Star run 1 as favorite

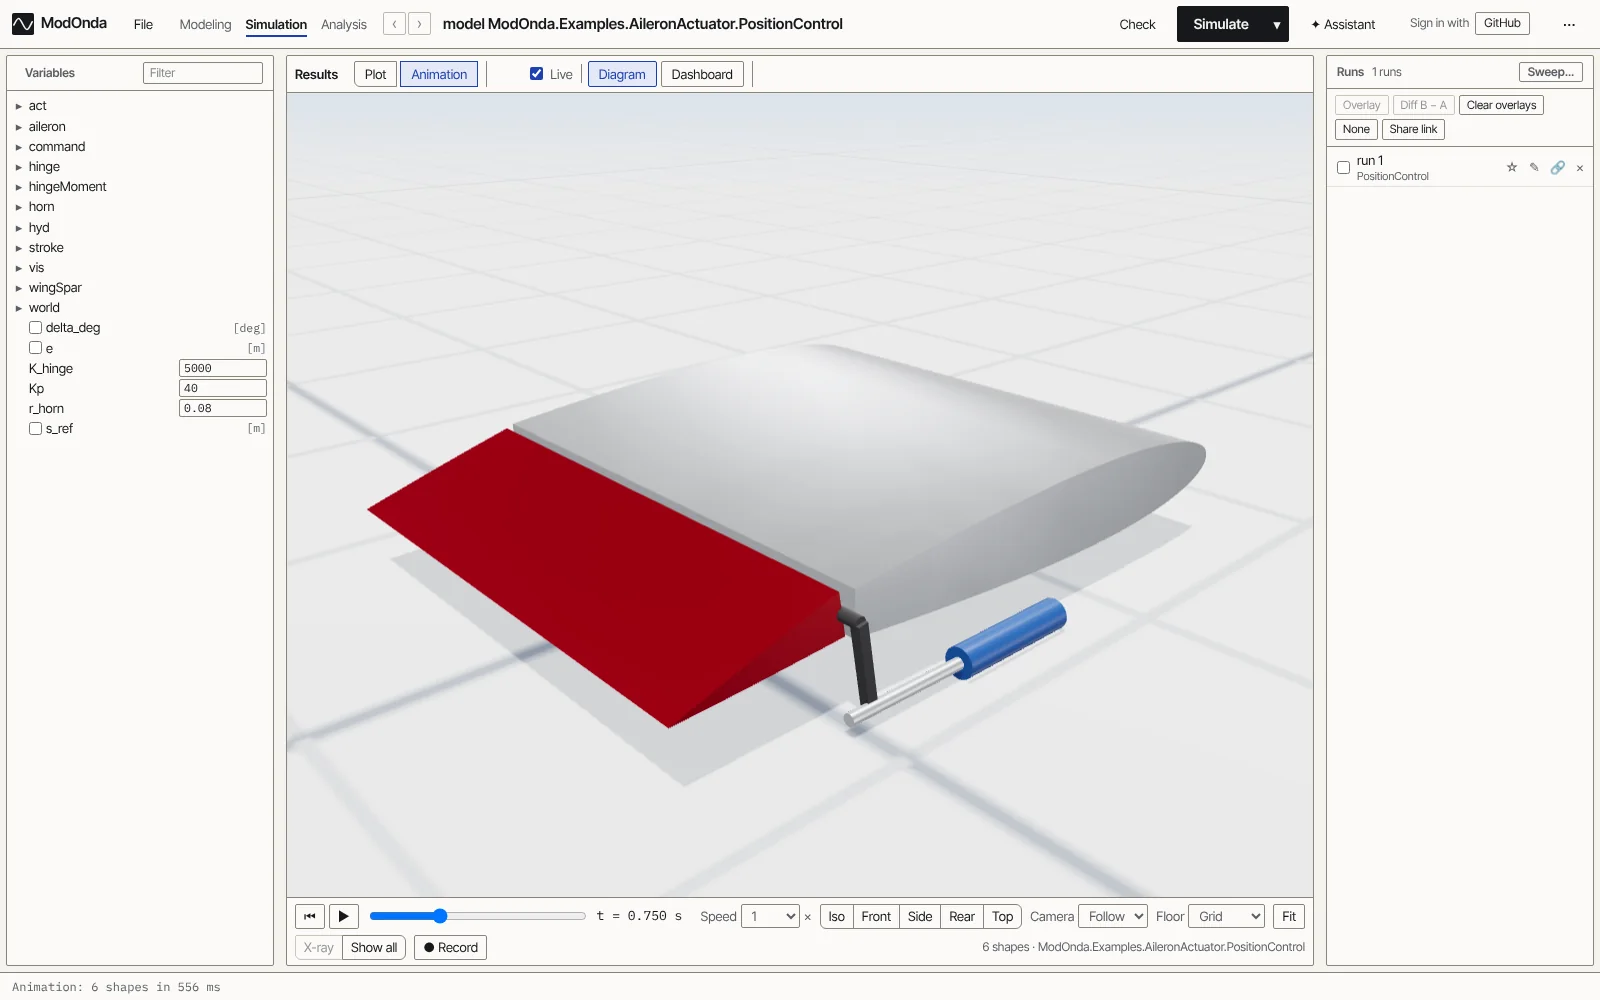[1512, 168]
